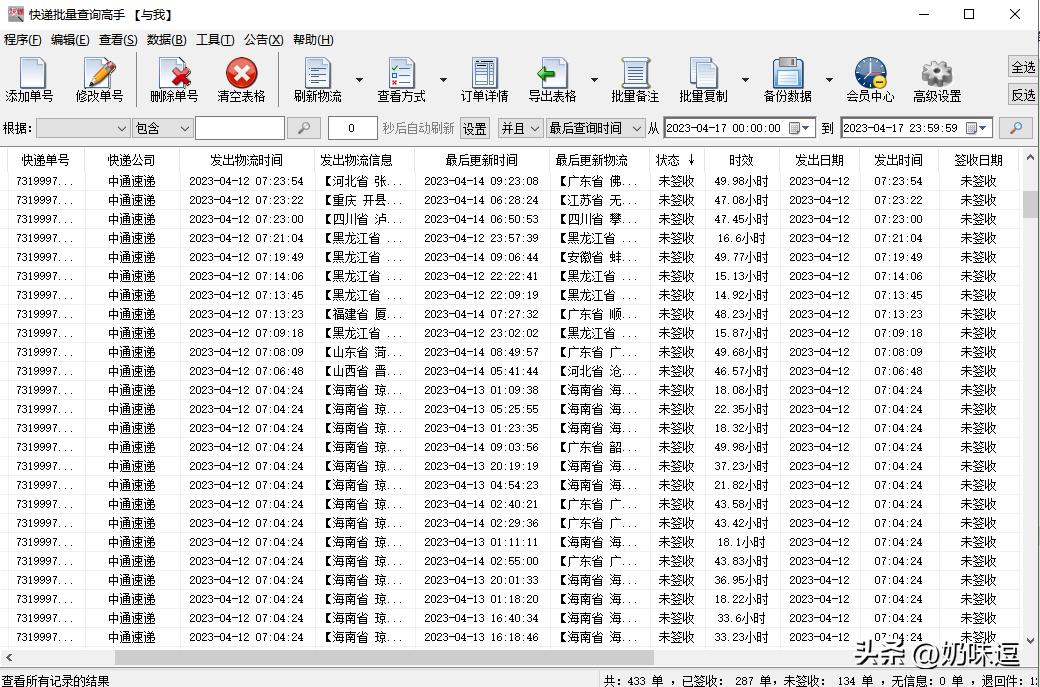Open 会员中心 member center
The height and width of the screenshot is (687, 1040).
[x=869, y=78]
